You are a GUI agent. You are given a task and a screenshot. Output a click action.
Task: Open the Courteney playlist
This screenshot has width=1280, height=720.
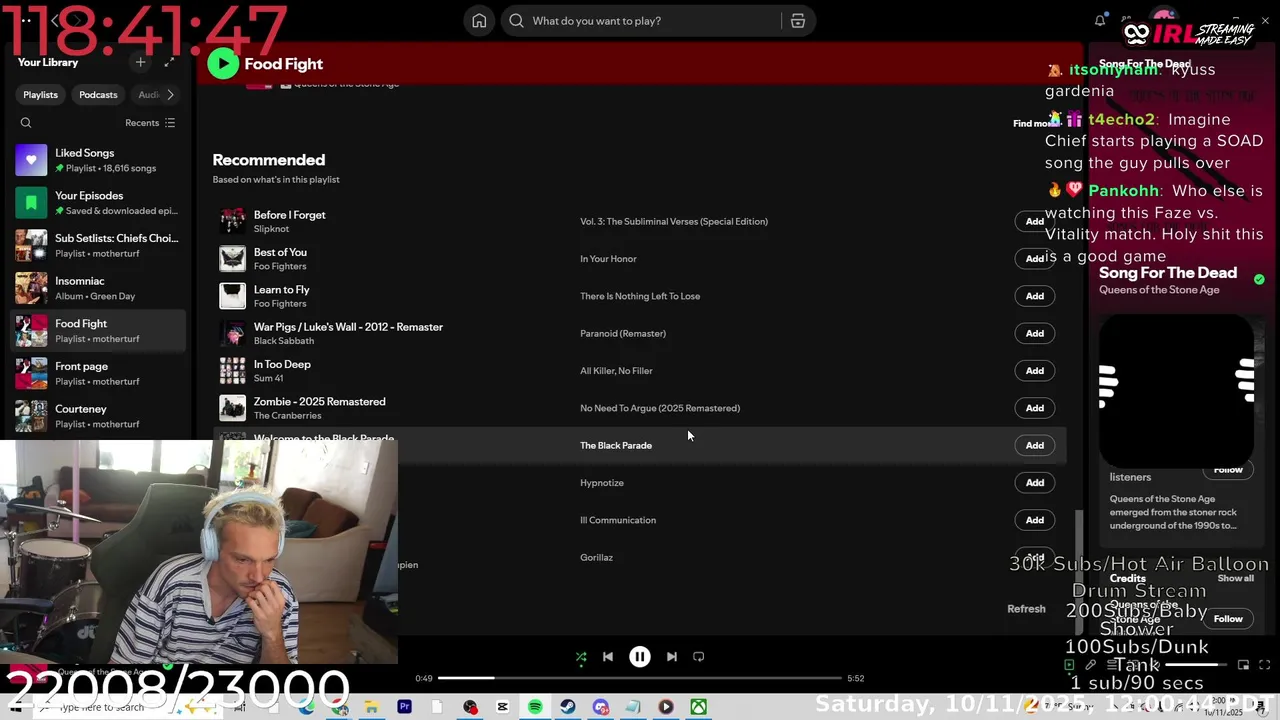98,416
